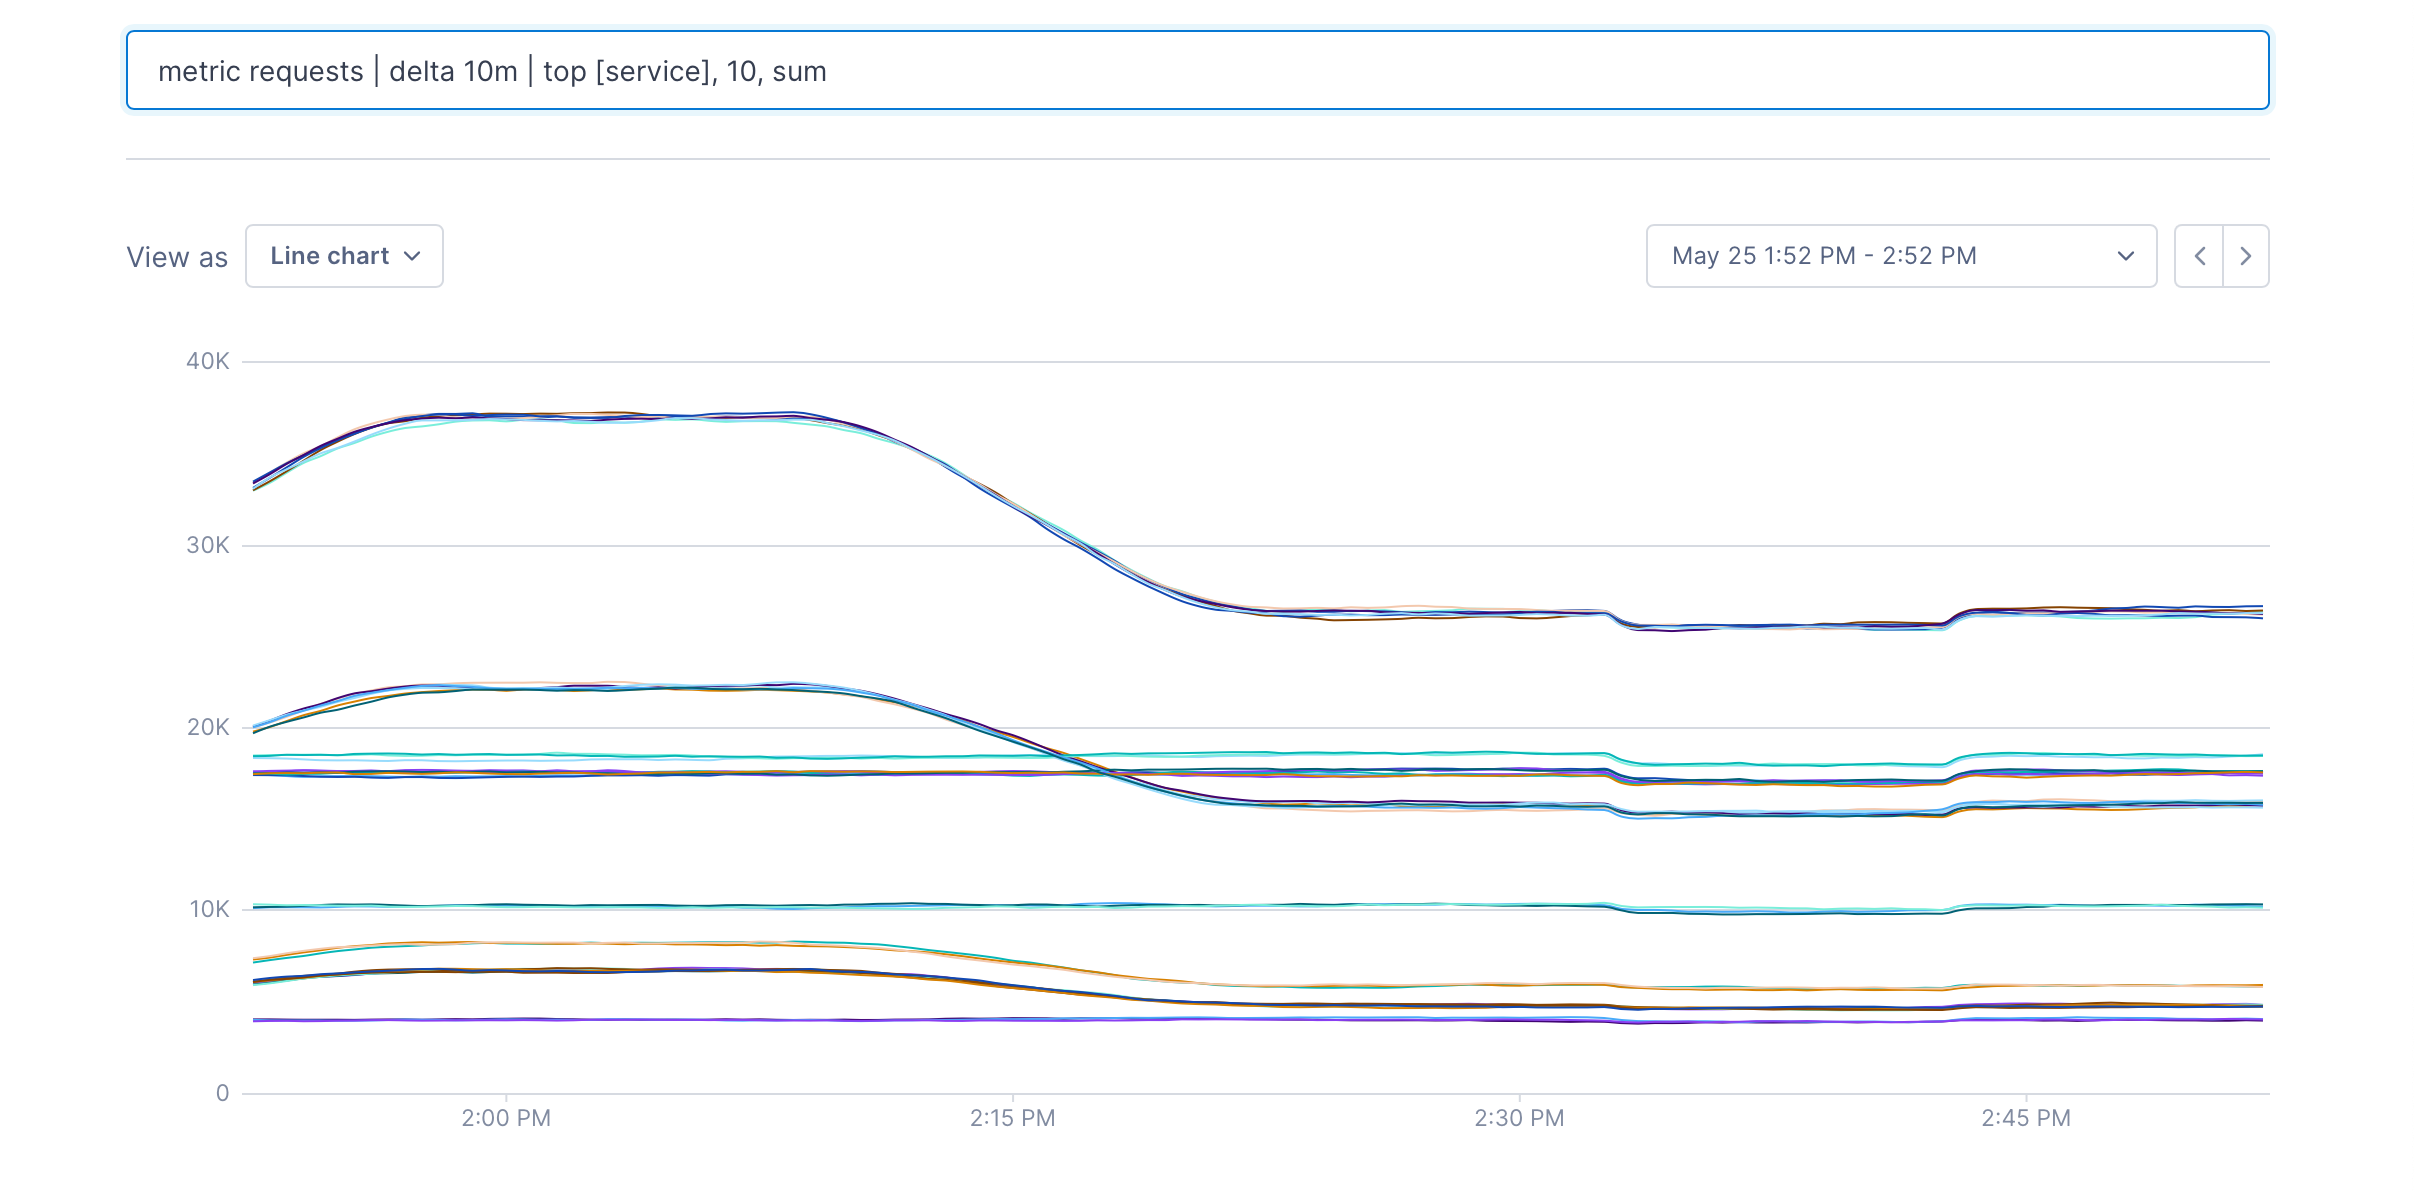
Task: Click the 2:45 PM x-axis marker
Action: pos(2026,1118)
